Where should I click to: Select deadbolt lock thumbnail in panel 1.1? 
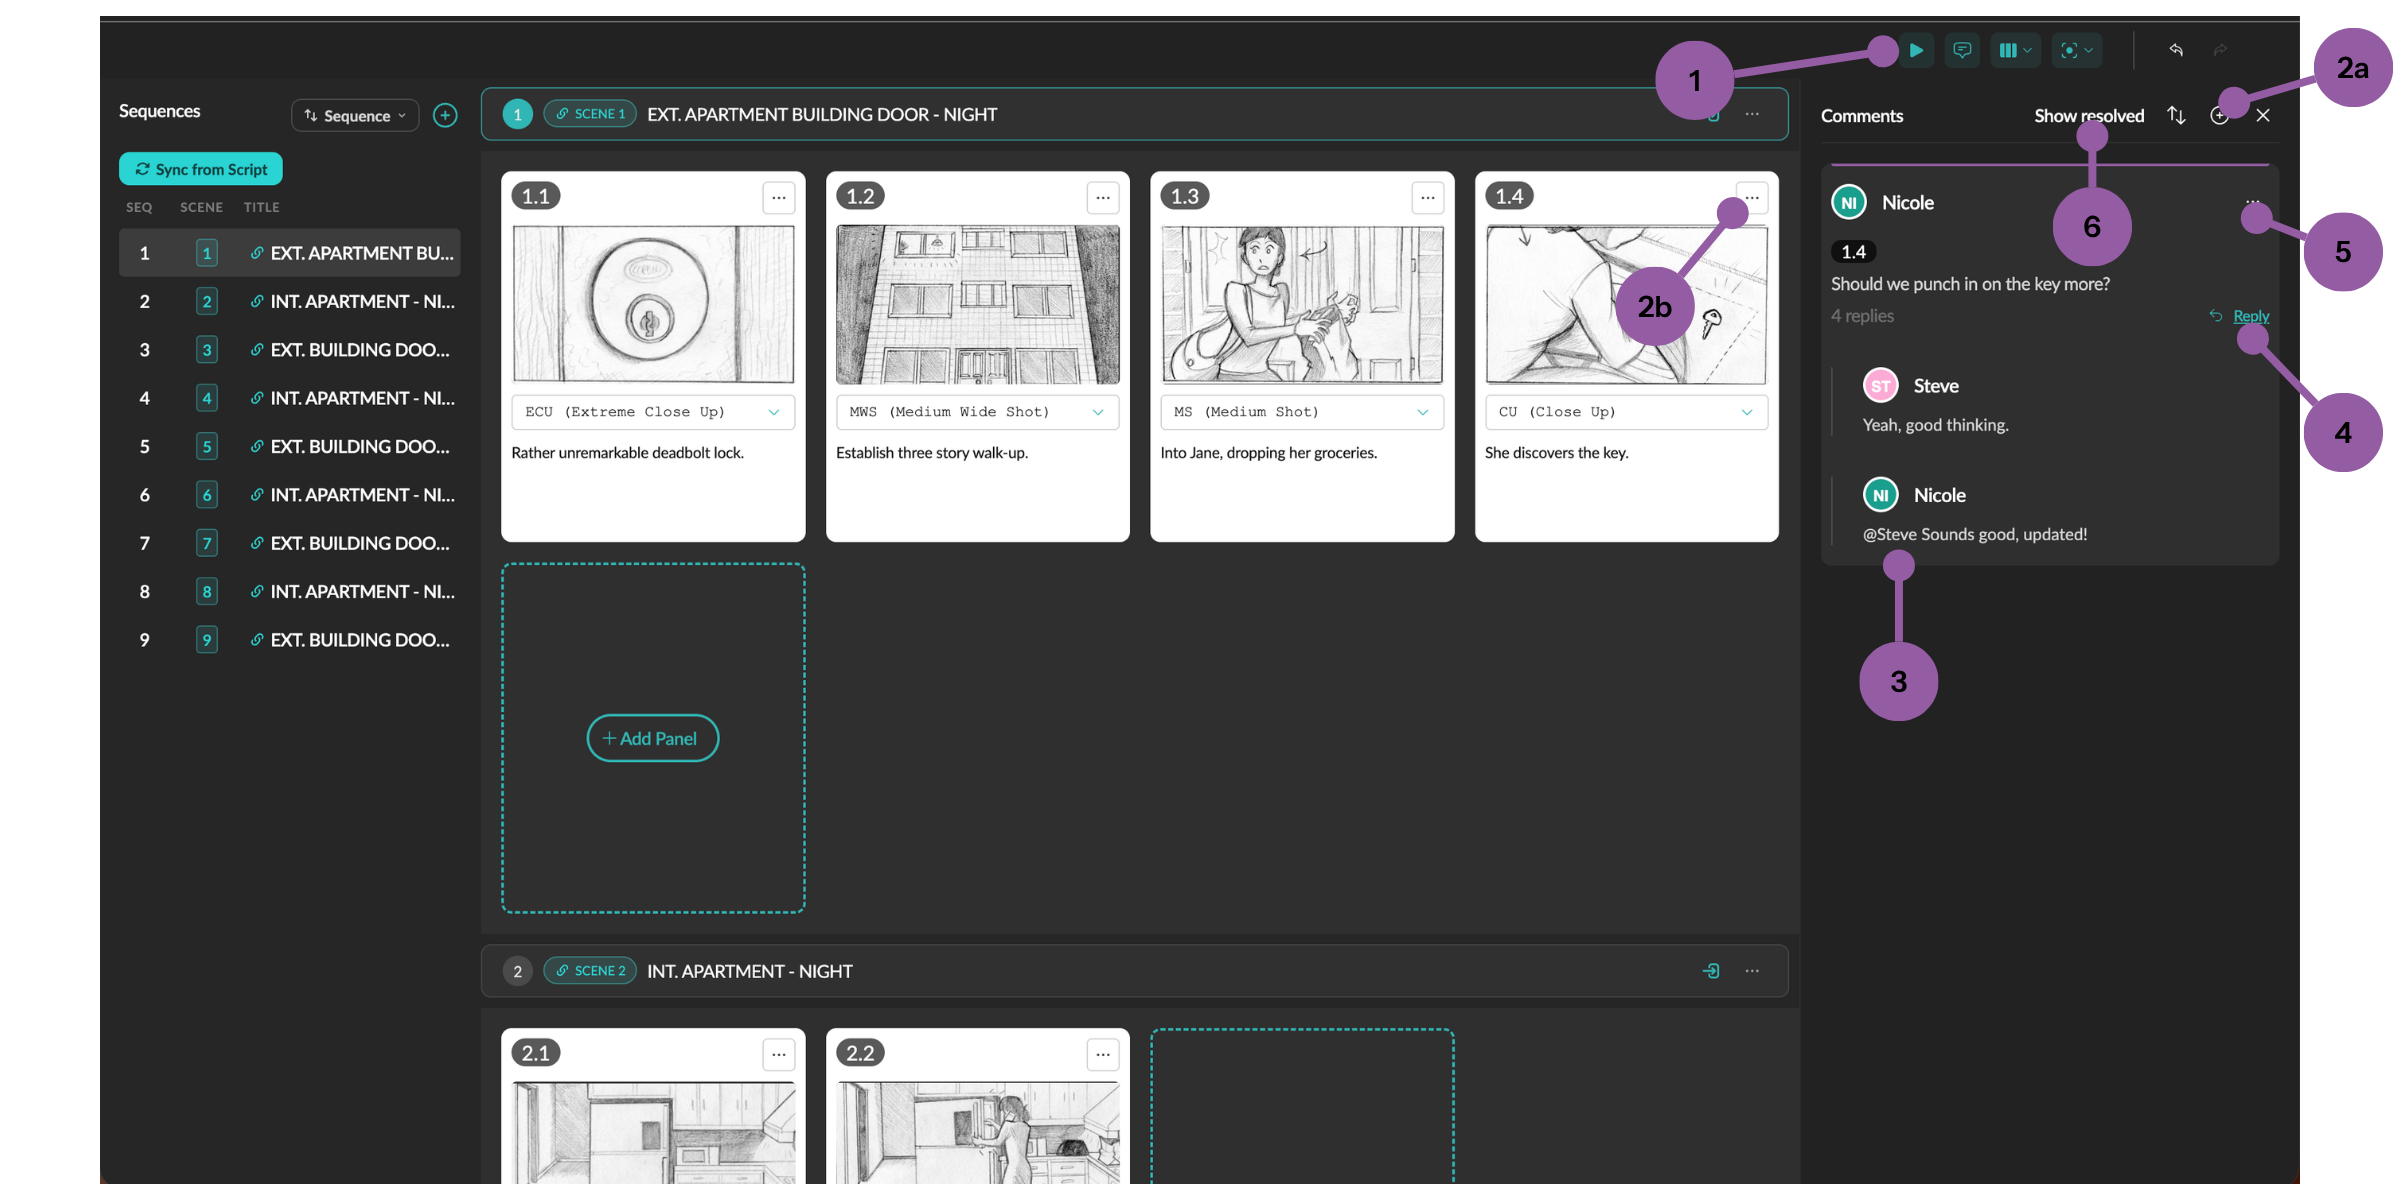tap(653, 304)
